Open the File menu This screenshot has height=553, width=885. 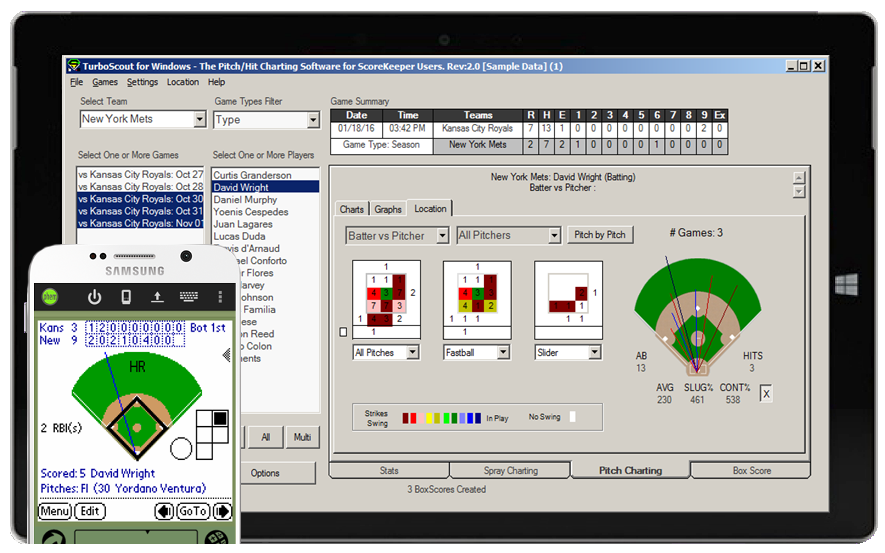[76, 82]
